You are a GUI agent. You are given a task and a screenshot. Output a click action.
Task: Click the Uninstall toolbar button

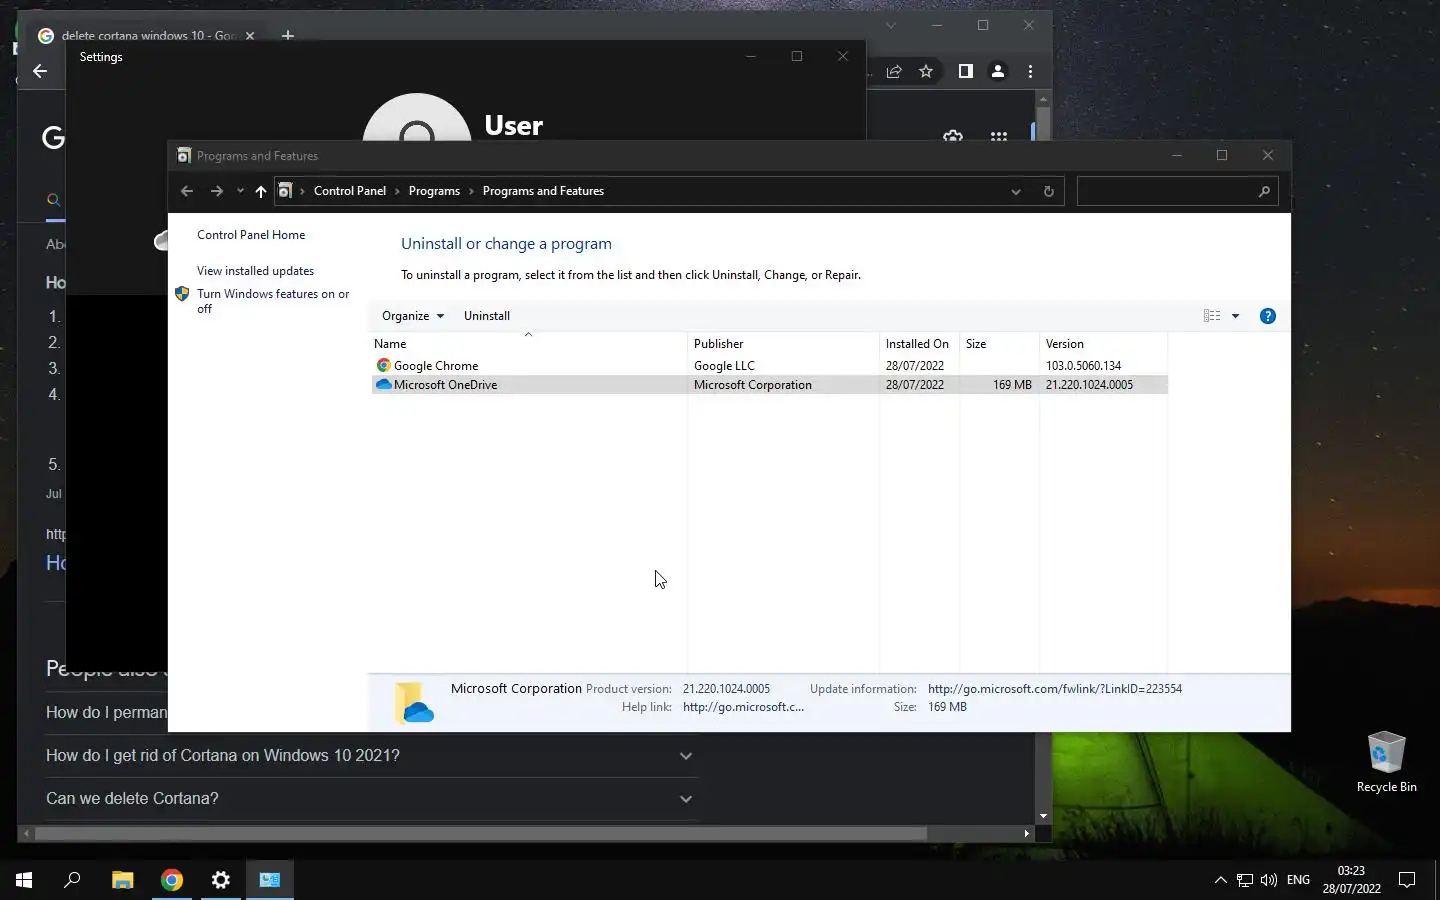[487, 316]
